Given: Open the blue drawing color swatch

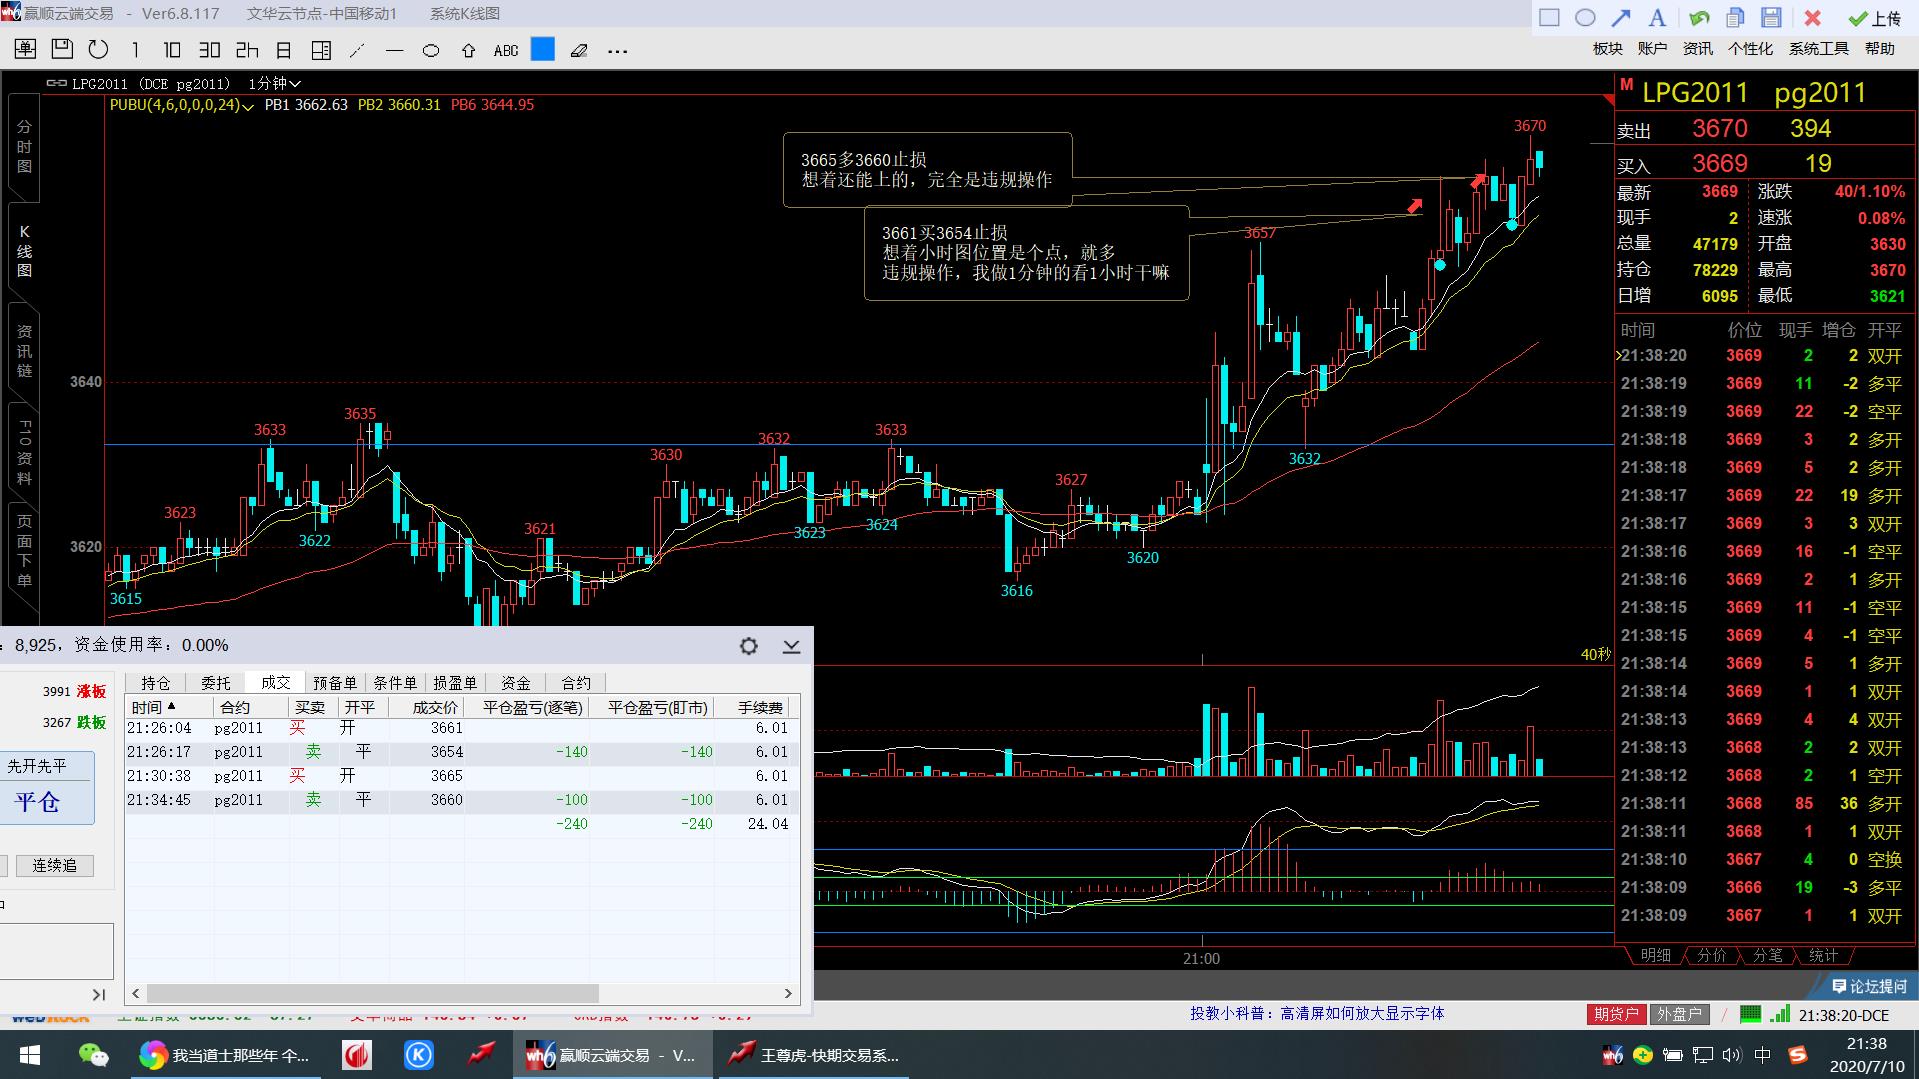Looking at the screenshot, I should click(543, 49).
